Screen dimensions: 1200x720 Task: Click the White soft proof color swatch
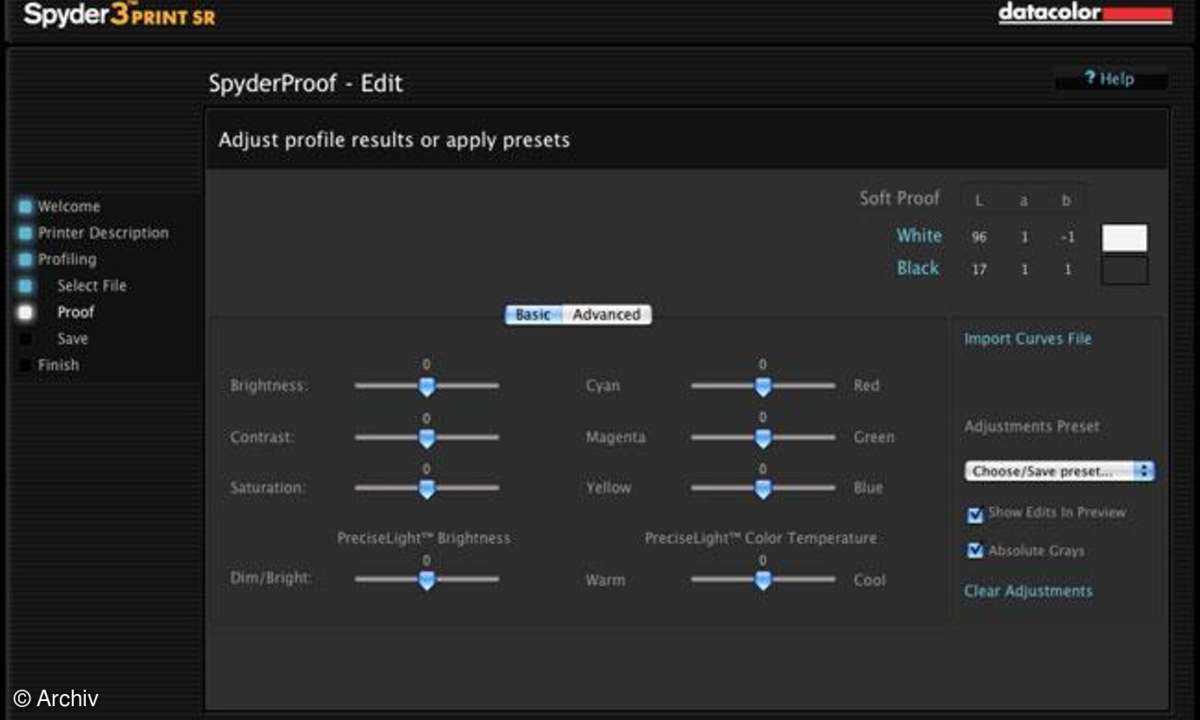1124,238
